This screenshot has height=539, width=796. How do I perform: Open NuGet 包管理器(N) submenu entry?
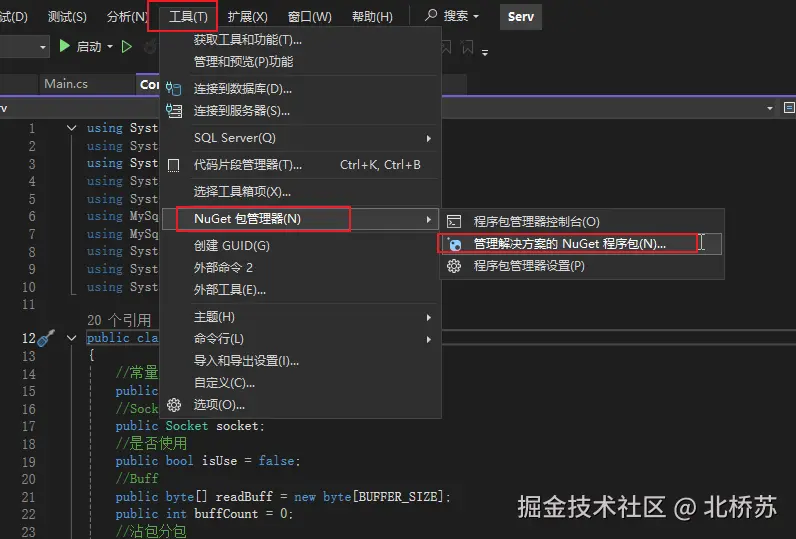coord(301,219)
